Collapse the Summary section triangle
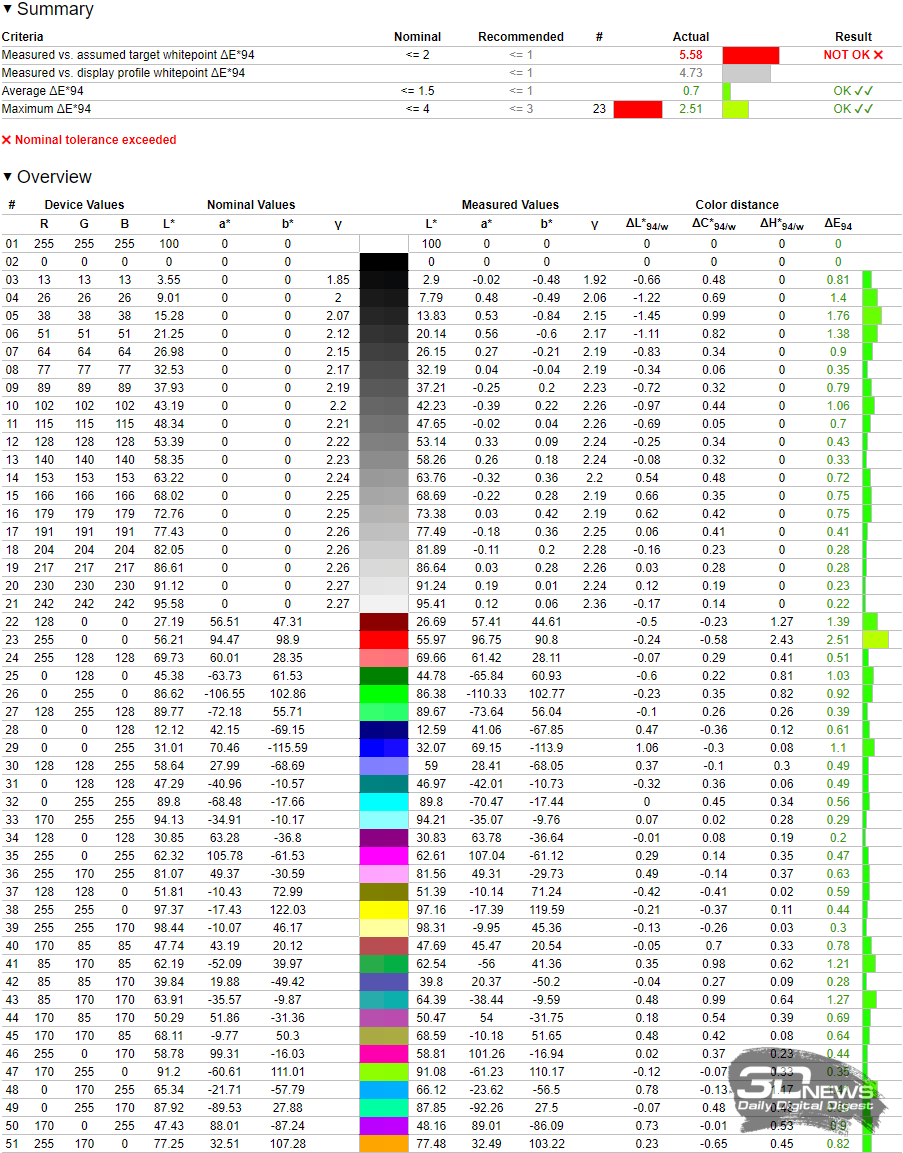The height and width of the screenshot is (1153, 903). coord(8,10)
